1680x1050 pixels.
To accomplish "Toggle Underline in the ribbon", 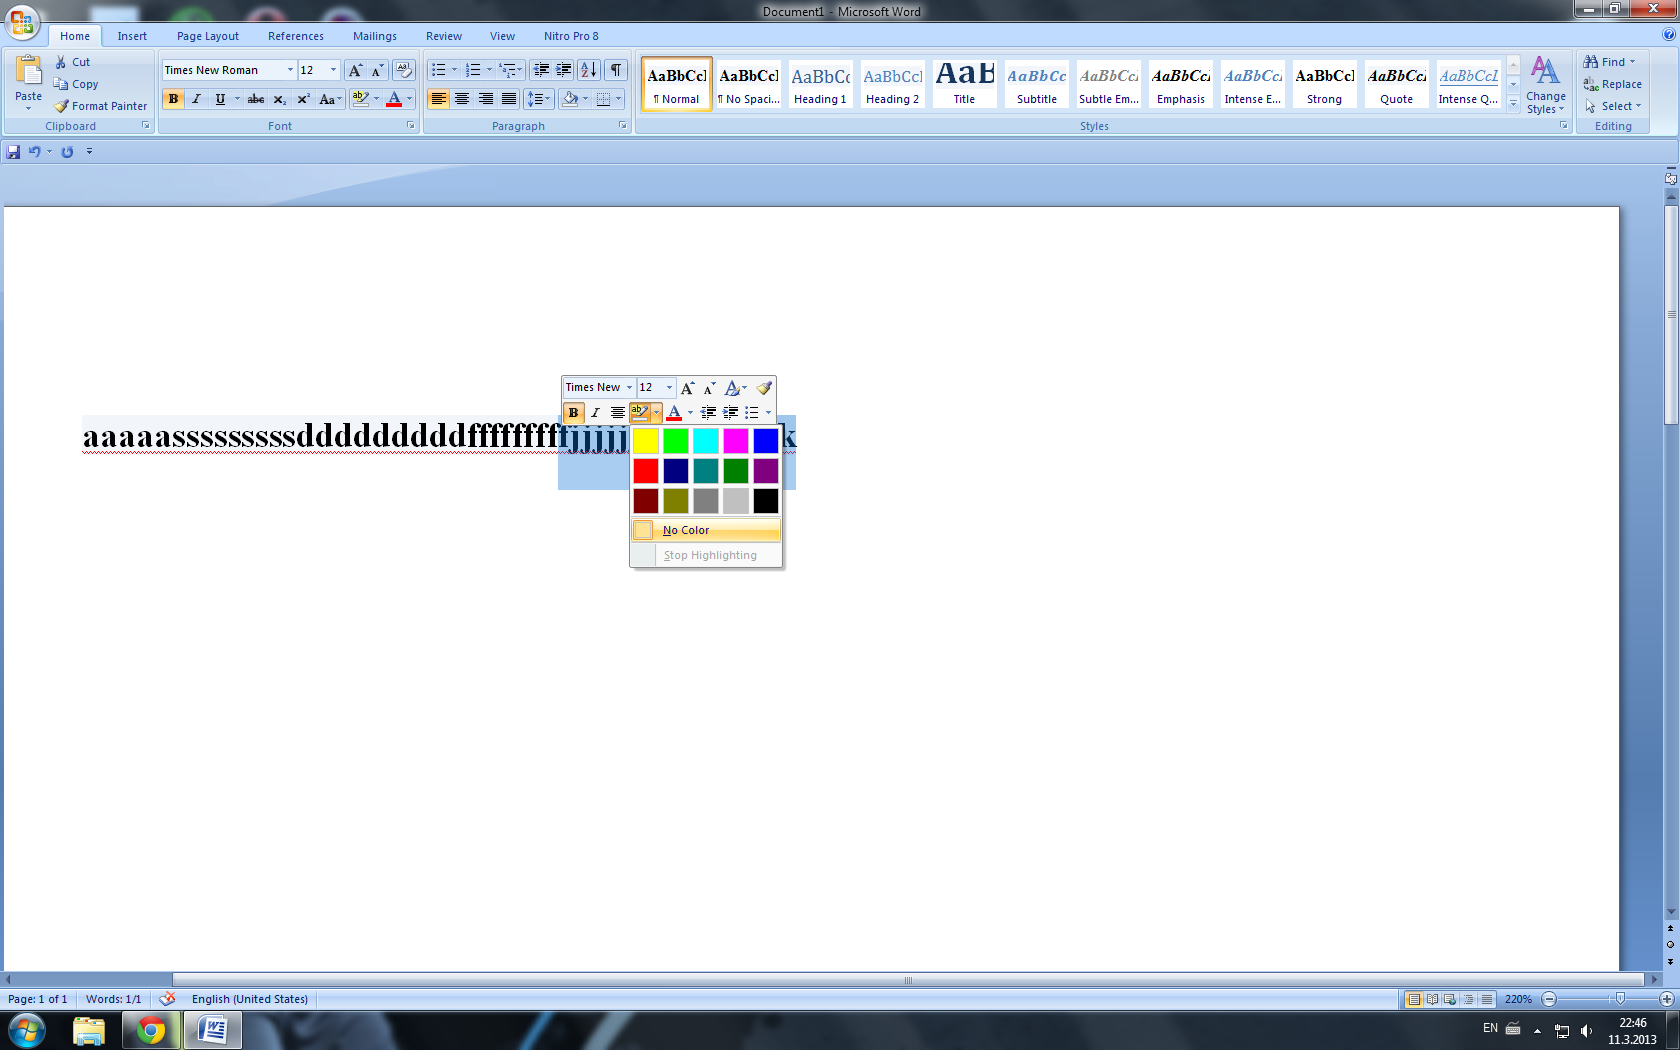I will point(220,99).
